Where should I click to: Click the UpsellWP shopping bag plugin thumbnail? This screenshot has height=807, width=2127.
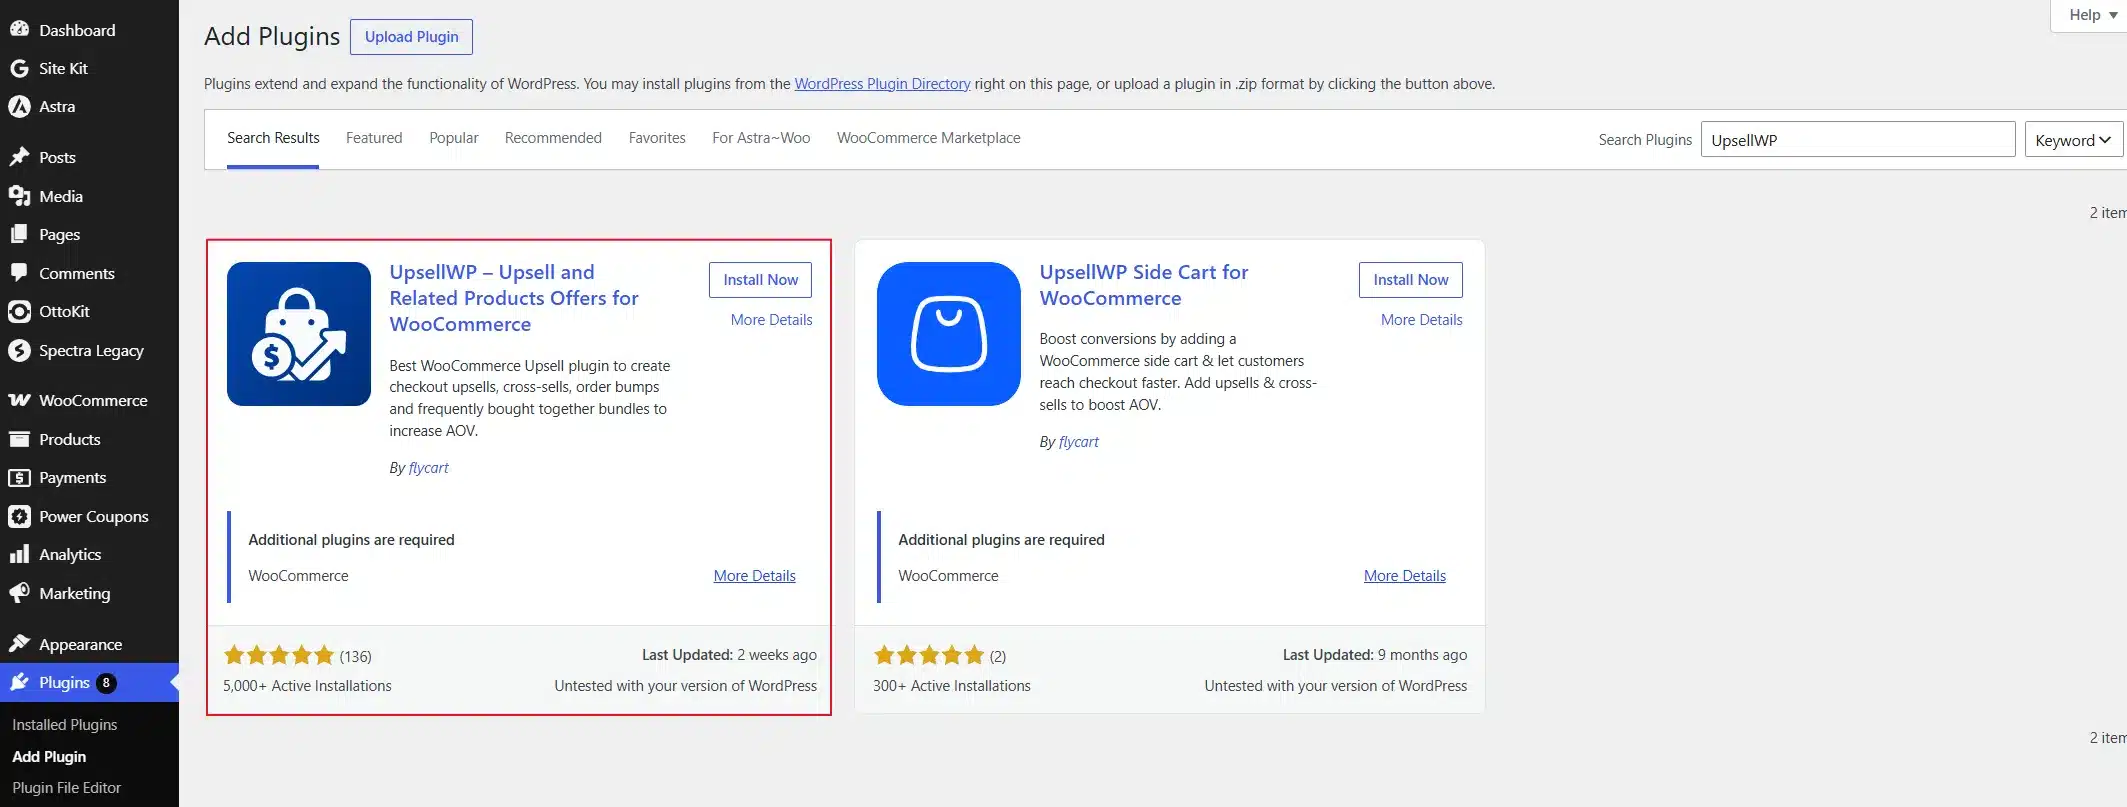pyautogui.click(x=299, y=334)
